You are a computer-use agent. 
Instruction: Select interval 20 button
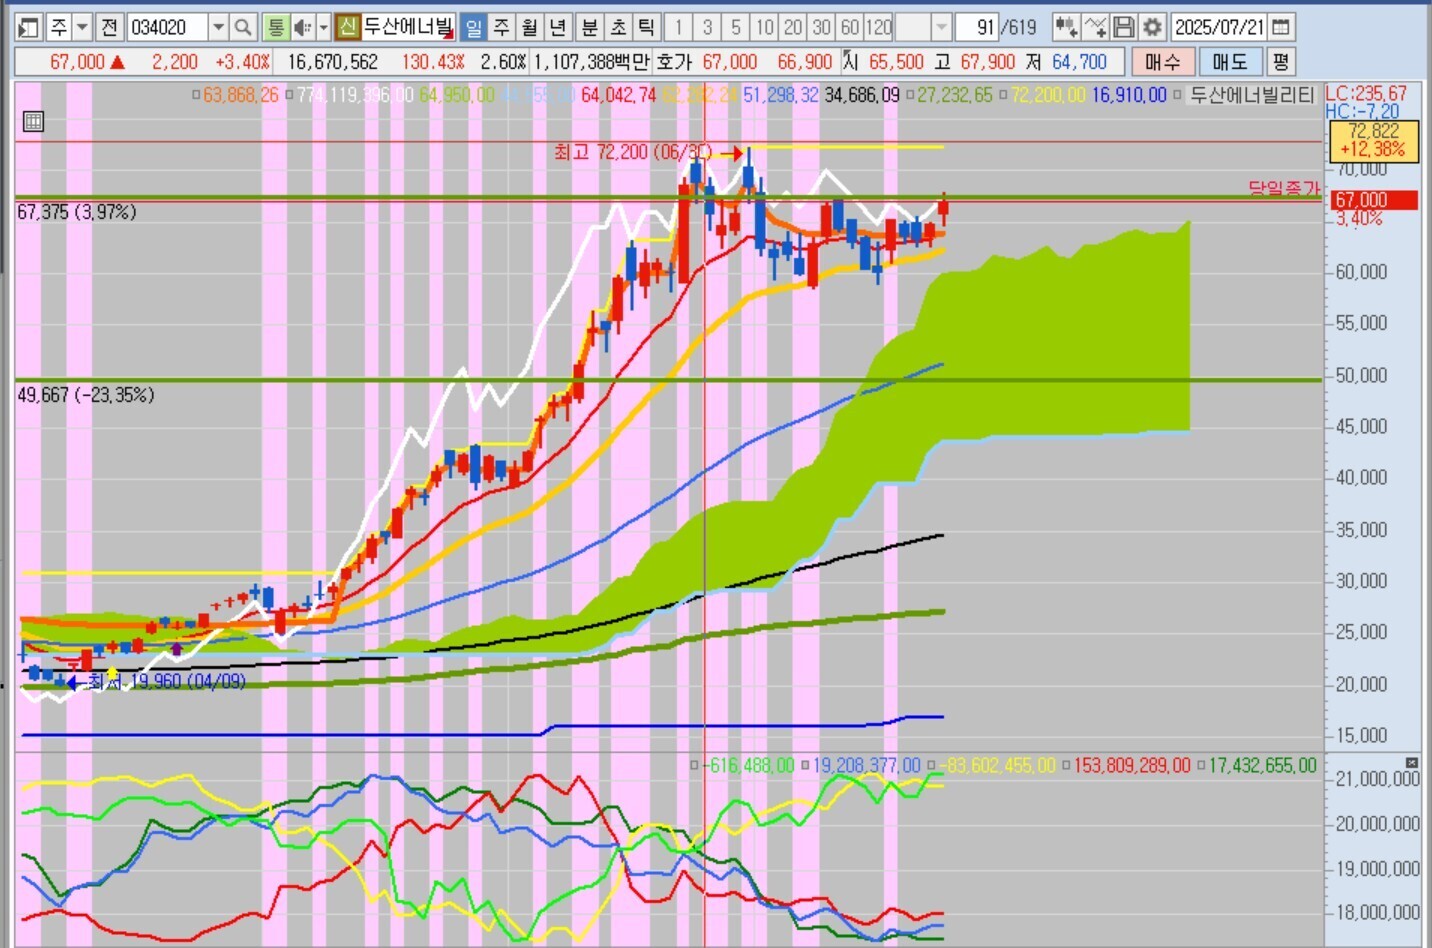point(793,27)
